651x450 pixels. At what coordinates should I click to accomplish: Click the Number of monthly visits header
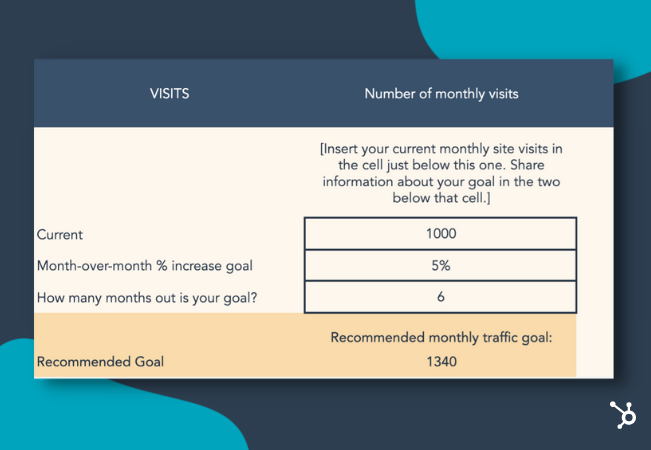pos(441,94)
